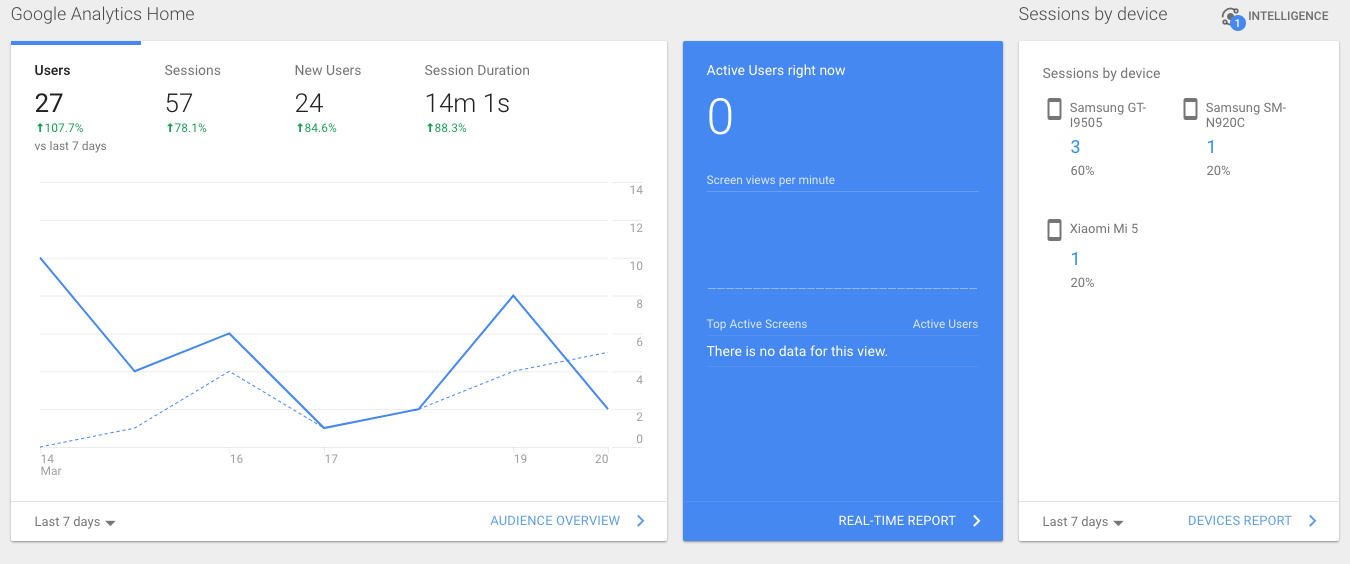This screenshot has height=564, width=1350.
Task: Click the 20% share under Xiaomi Mi 5
Action: pyautogui.click(x=1082, y=283)
